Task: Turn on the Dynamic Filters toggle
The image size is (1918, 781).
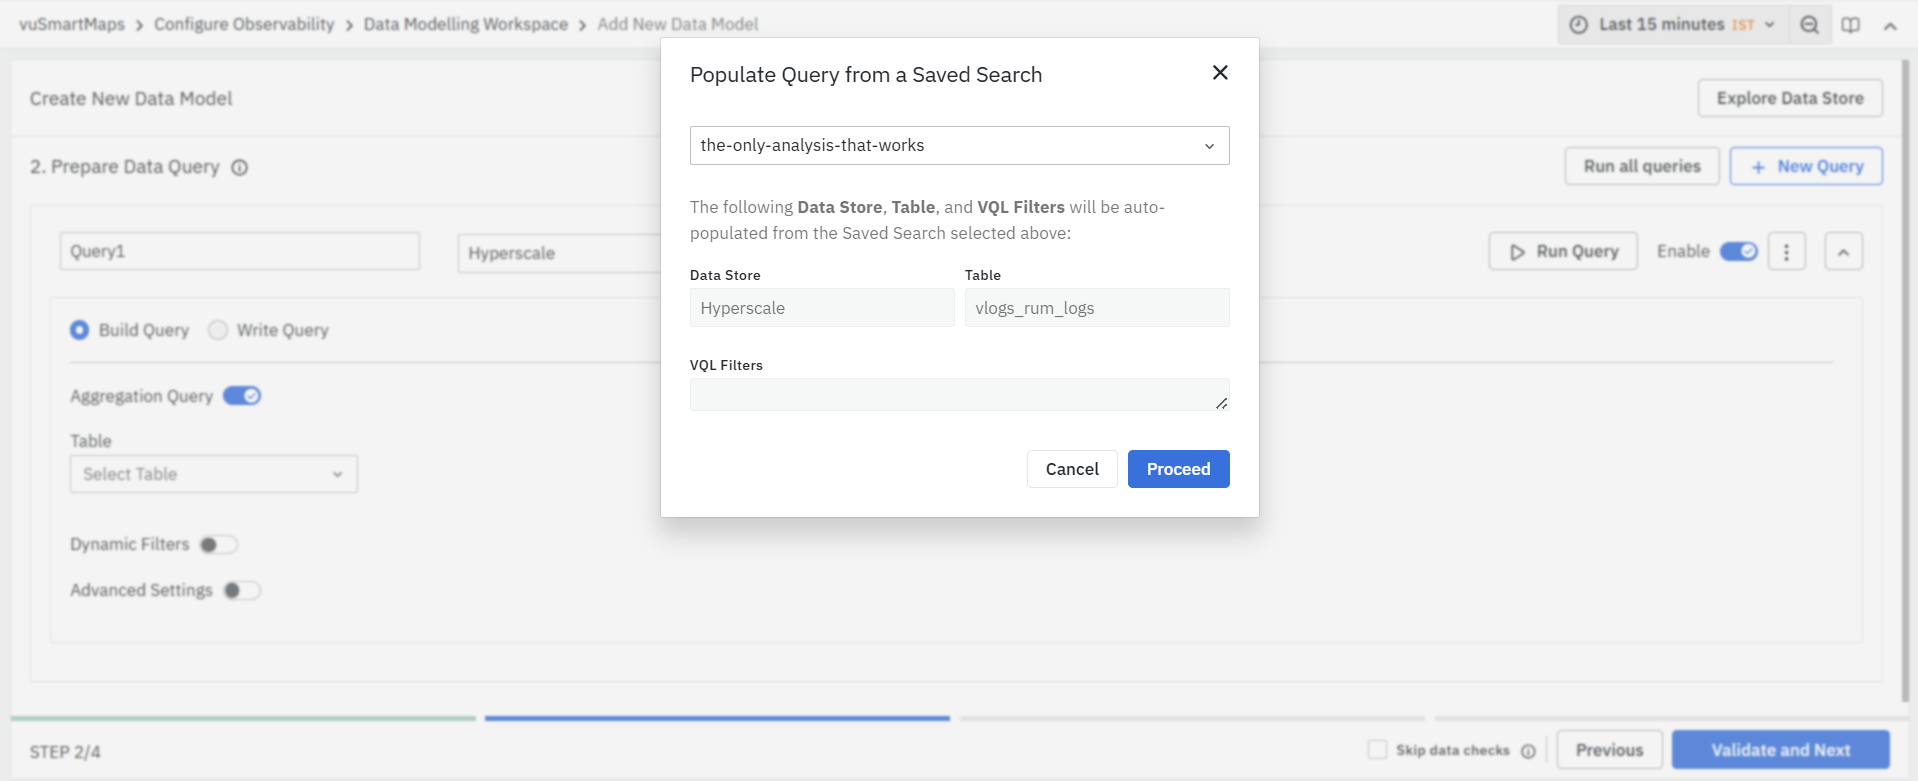Action: [x=218, y=545]
